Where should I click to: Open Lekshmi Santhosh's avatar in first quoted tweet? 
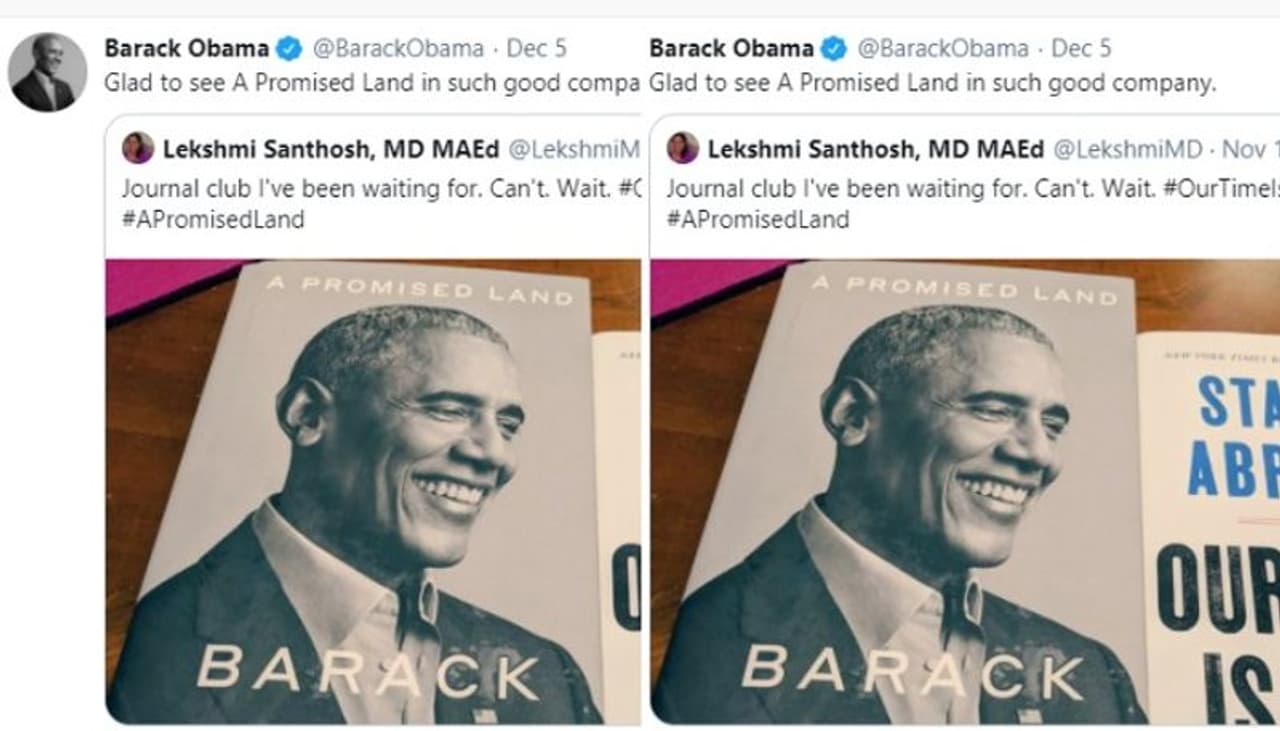point(138,148)
